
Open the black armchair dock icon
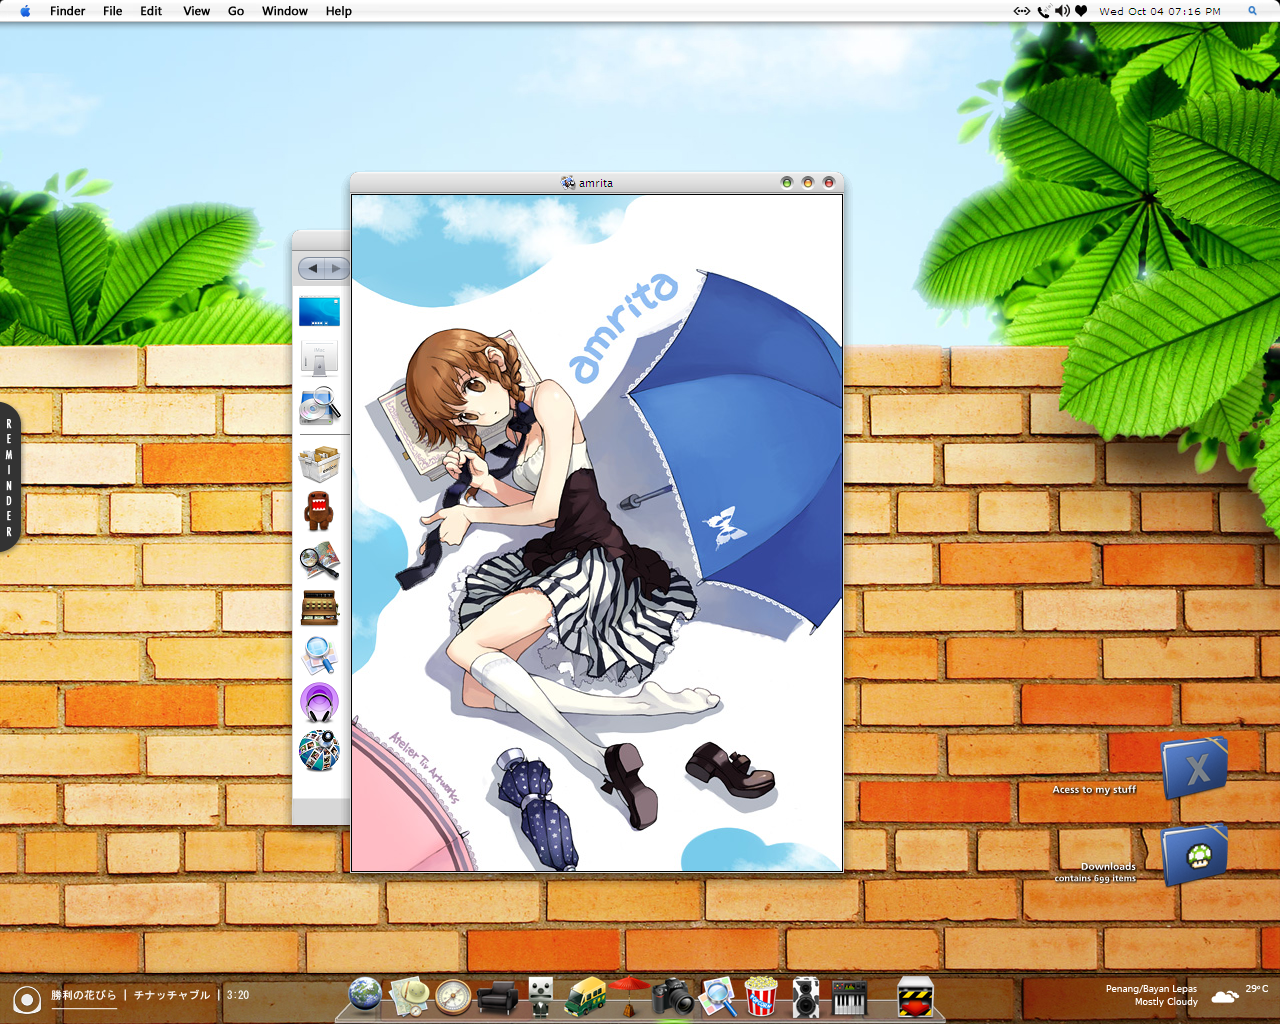tap(497, 997)
